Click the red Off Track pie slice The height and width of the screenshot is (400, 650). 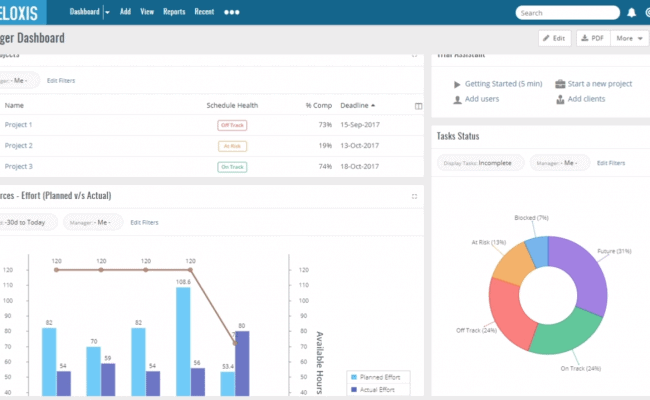pos(508,315)
